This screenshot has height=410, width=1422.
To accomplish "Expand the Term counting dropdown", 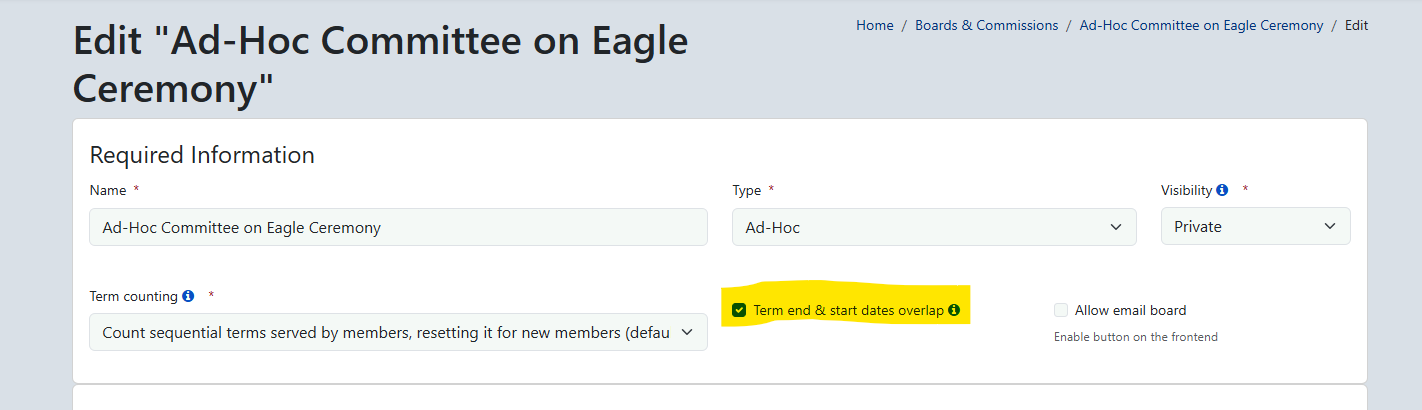I will pos(398,332).
